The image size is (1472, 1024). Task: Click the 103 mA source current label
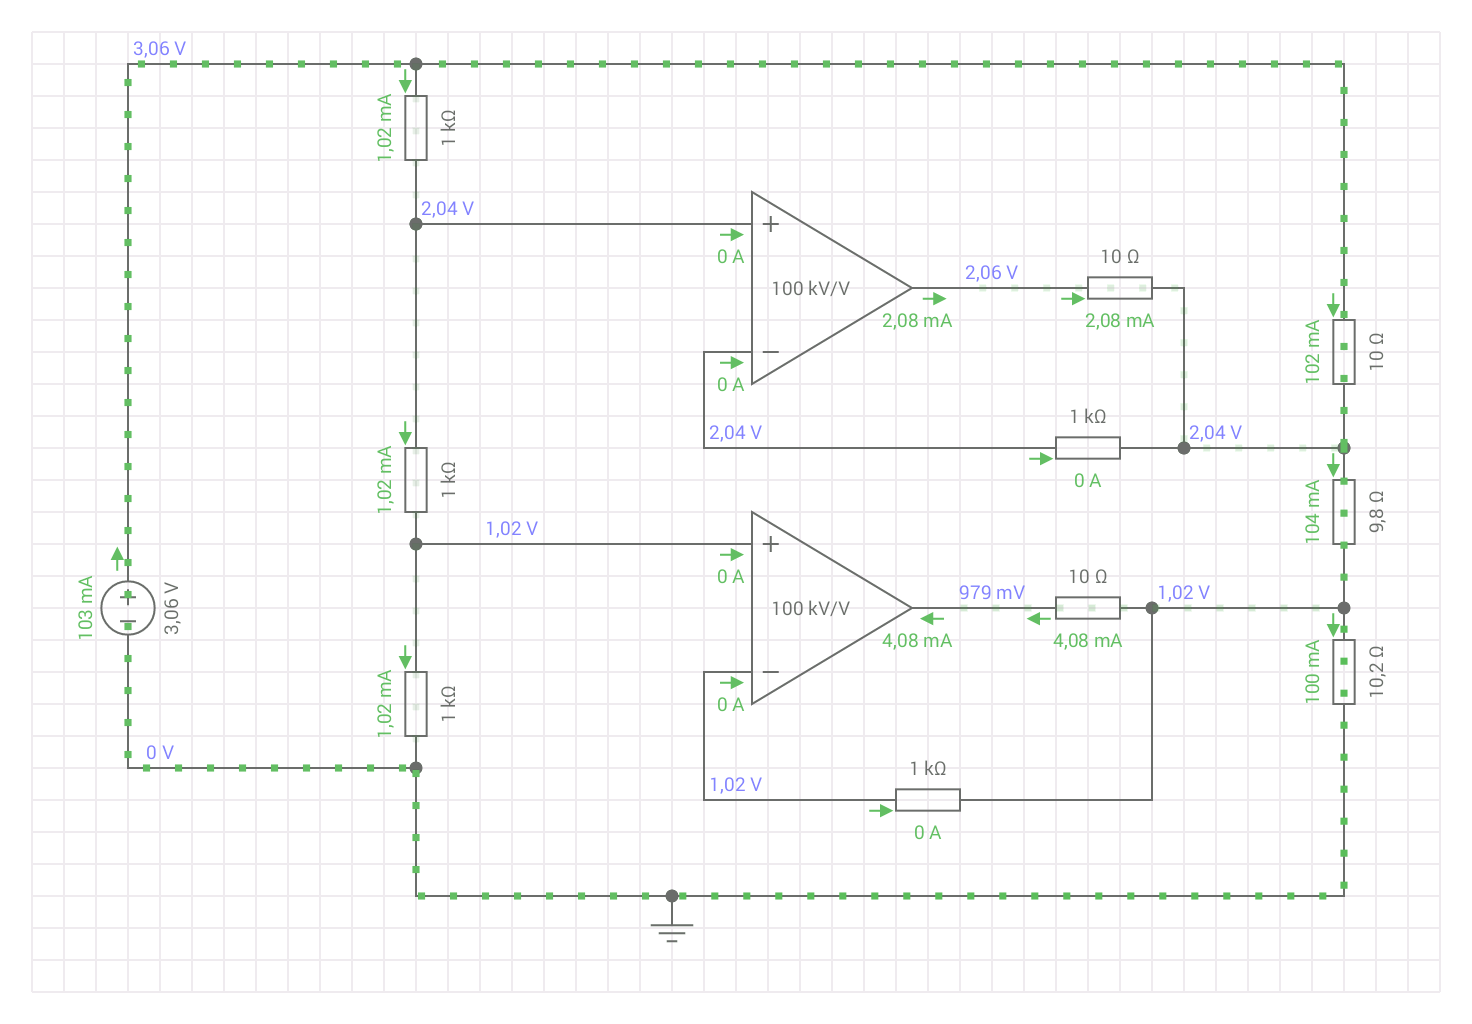tap(85, 607)
